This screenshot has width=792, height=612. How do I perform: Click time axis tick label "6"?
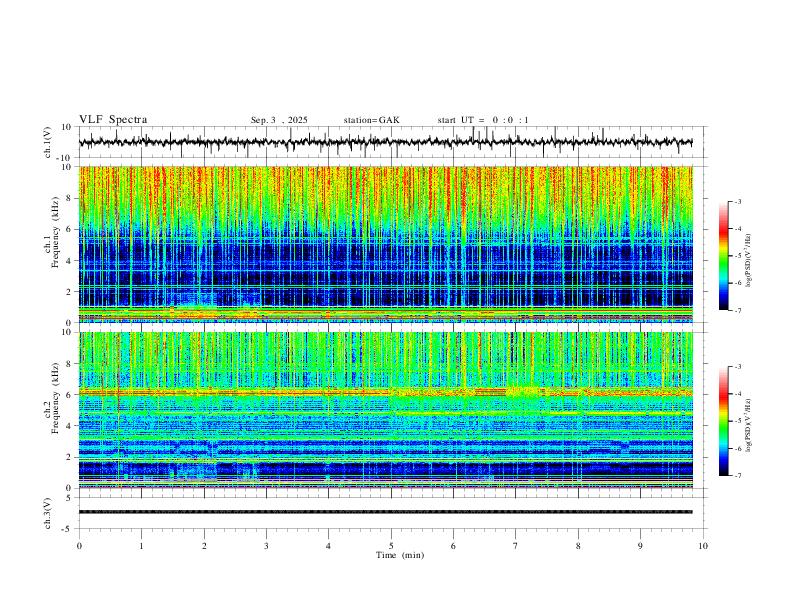pos(454,546)
